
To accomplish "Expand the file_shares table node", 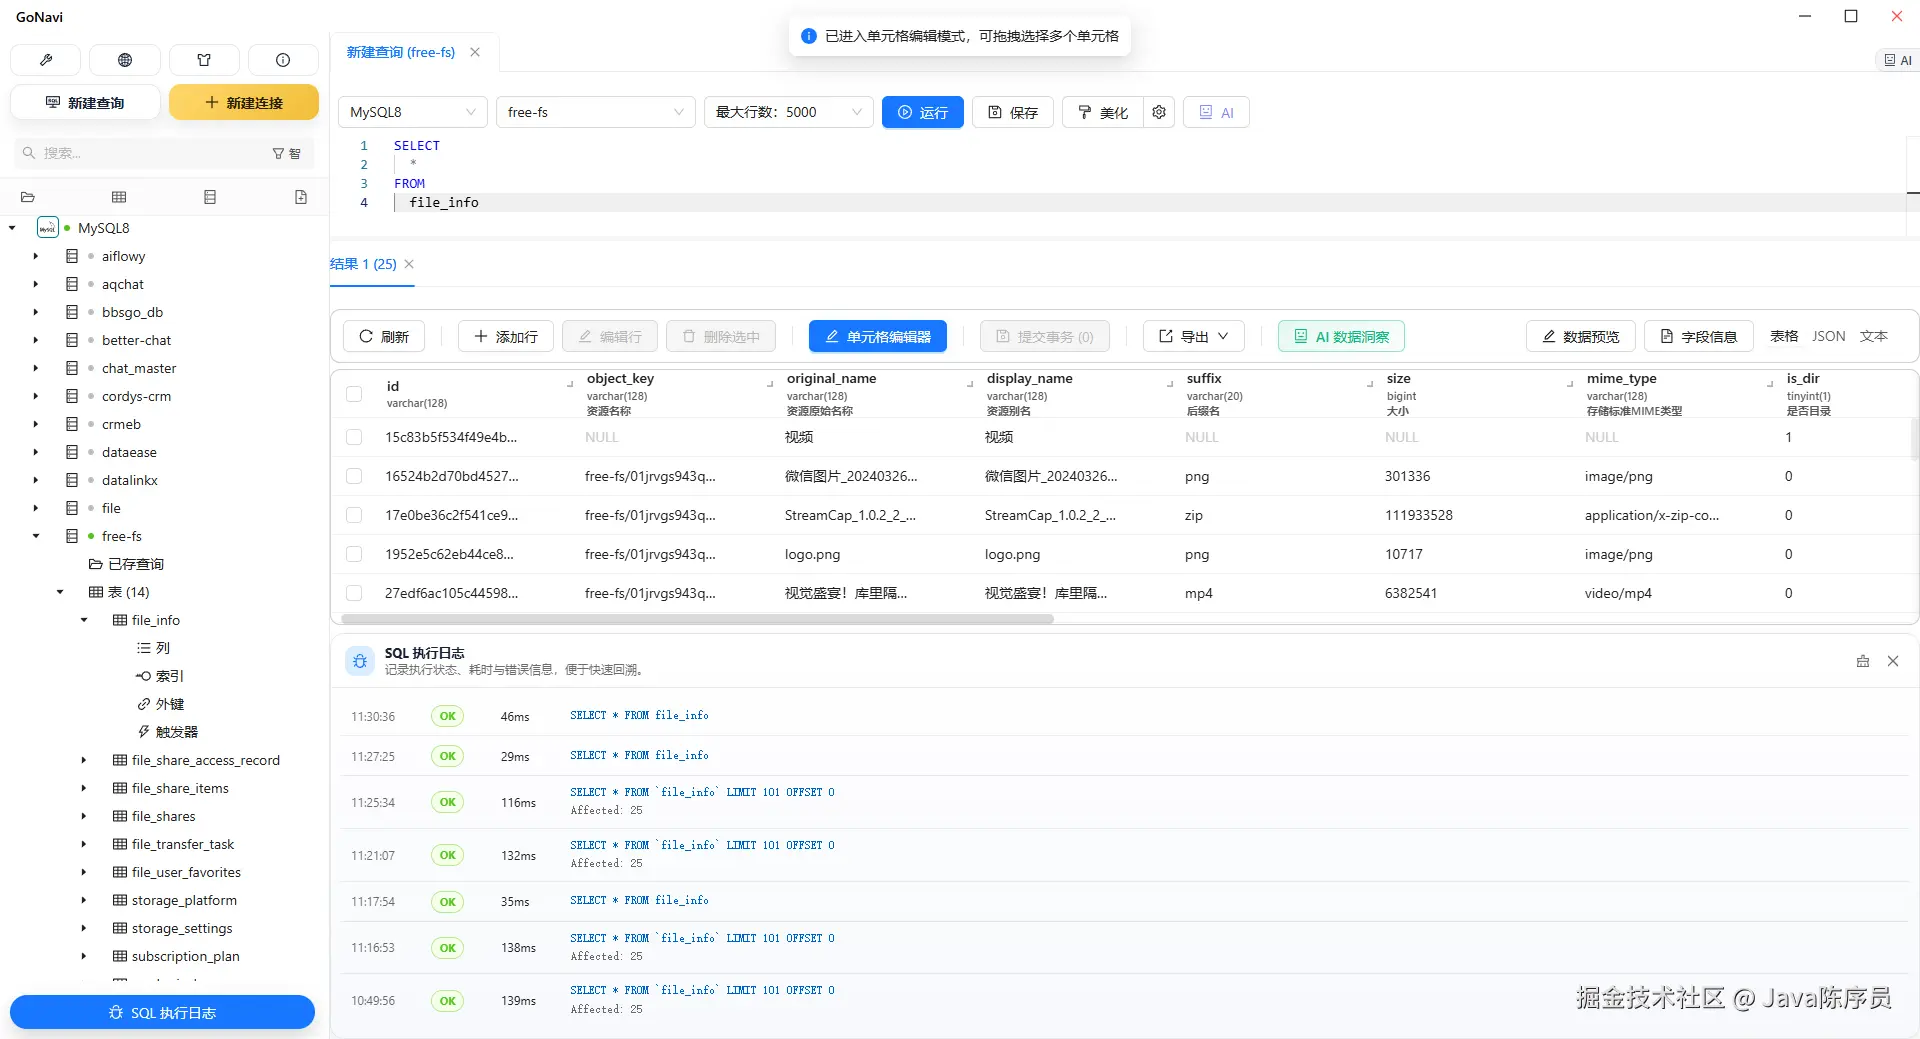I will tap(84, 816).
